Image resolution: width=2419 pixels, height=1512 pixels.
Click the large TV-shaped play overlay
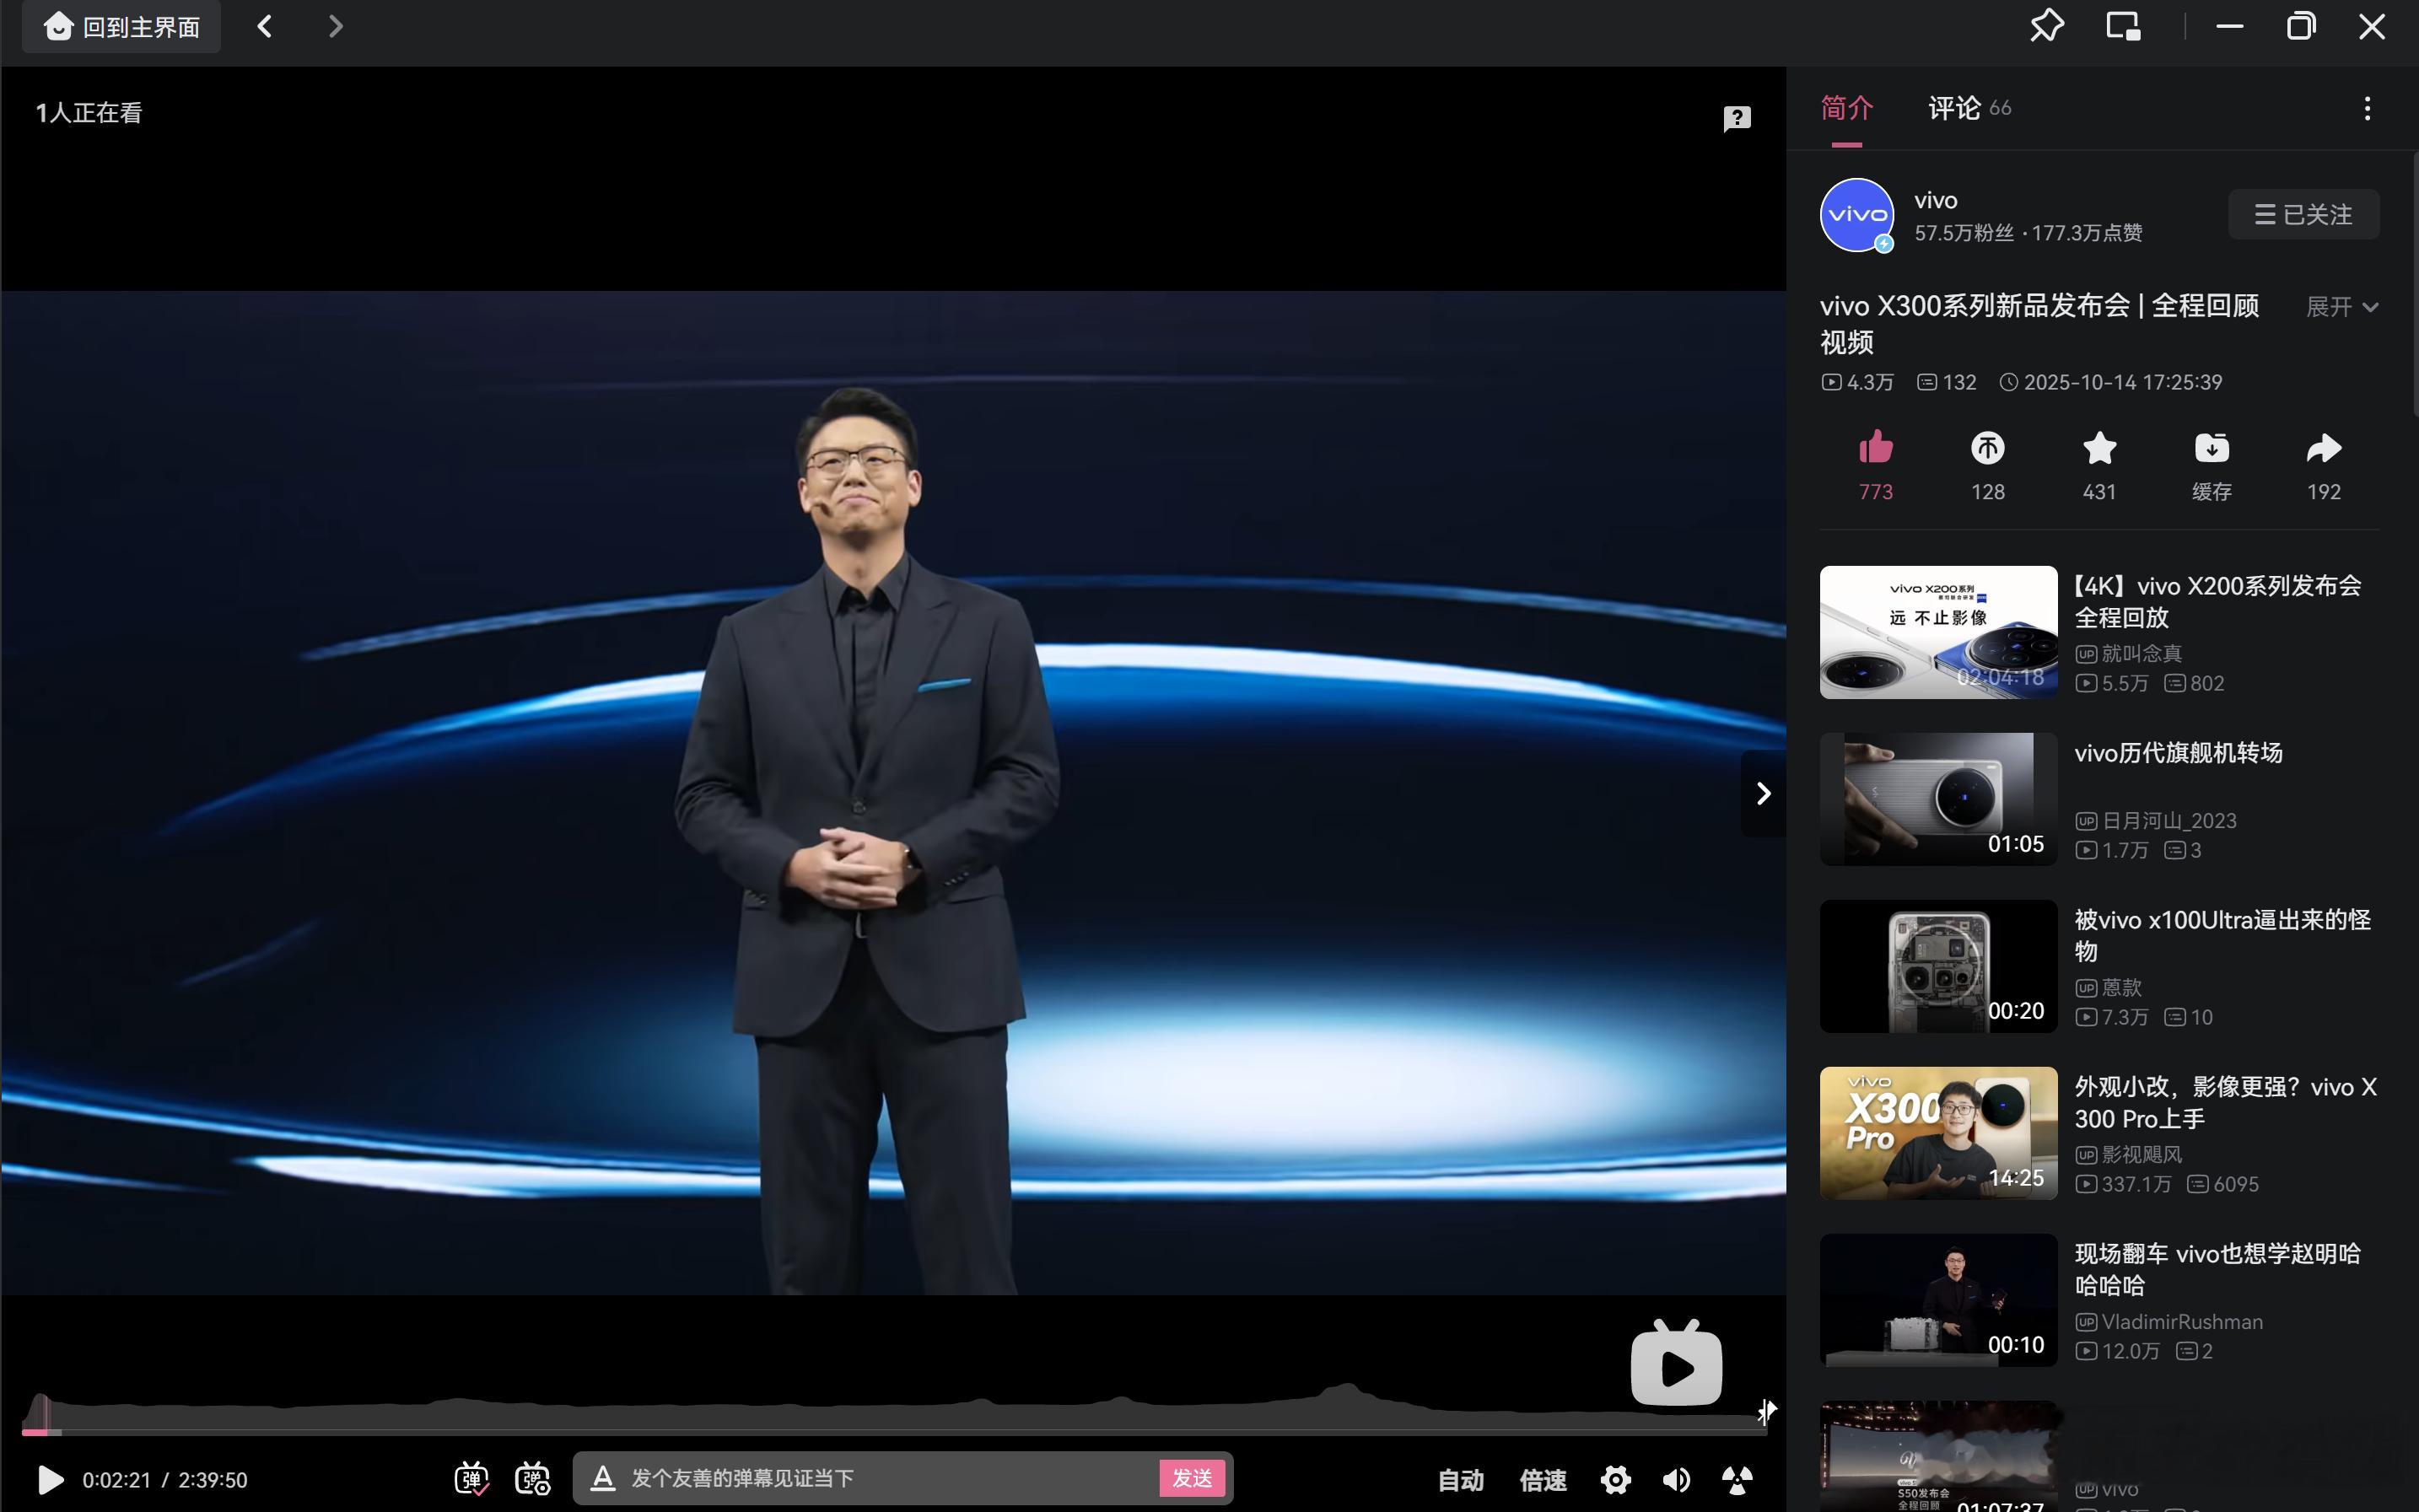[1676, 1363]
